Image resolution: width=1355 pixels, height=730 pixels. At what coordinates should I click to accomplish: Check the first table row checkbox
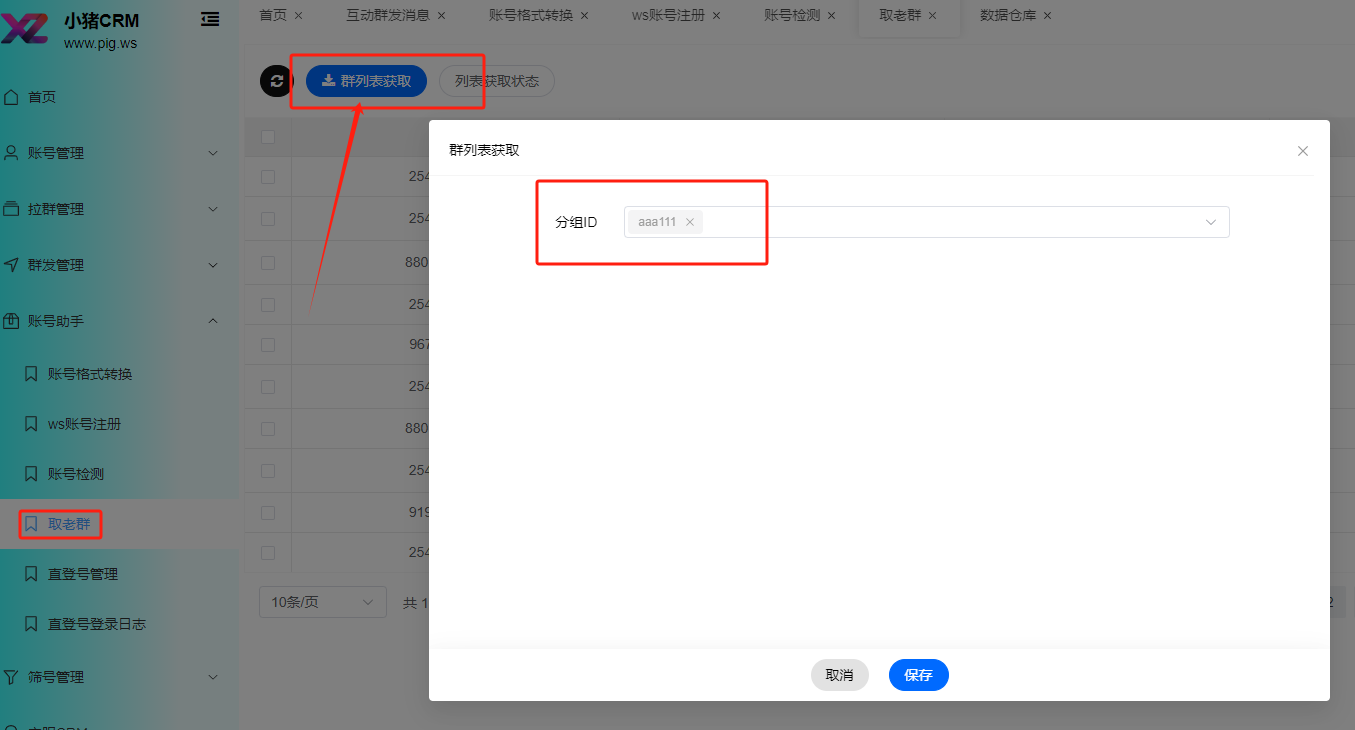click(268, 177)
